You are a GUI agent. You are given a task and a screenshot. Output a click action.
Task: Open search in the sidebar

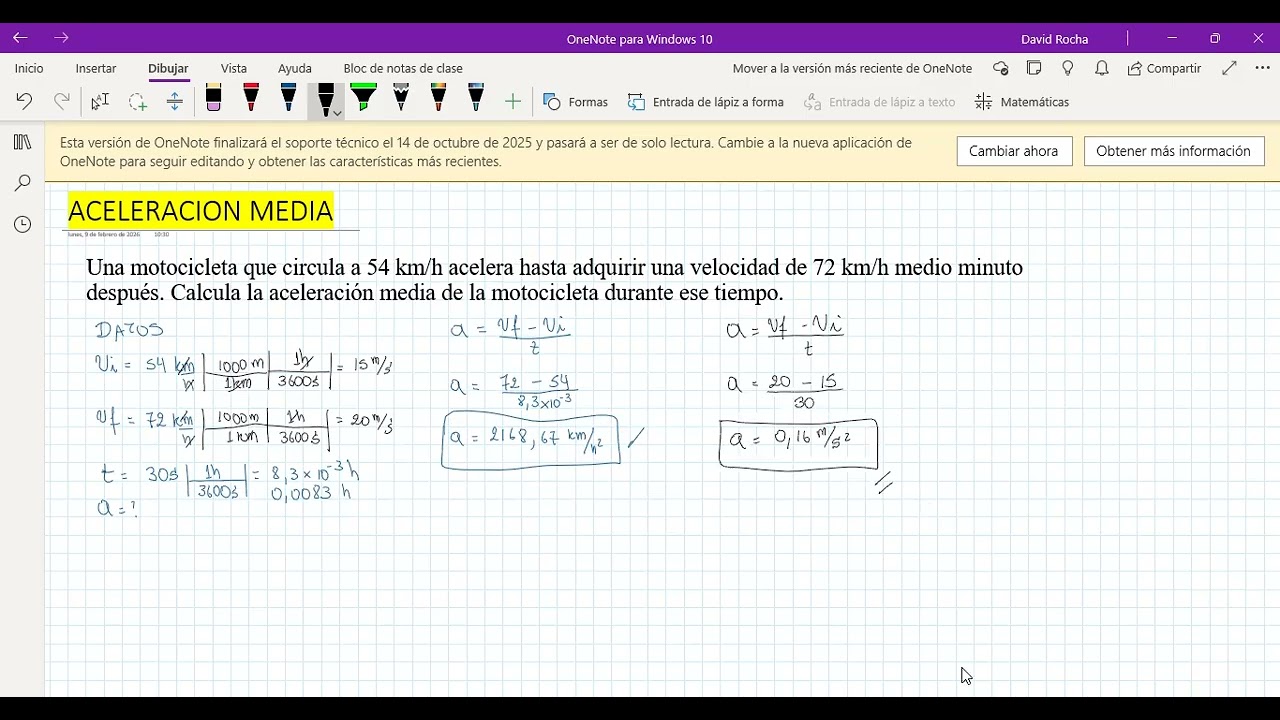pos(22,183)
